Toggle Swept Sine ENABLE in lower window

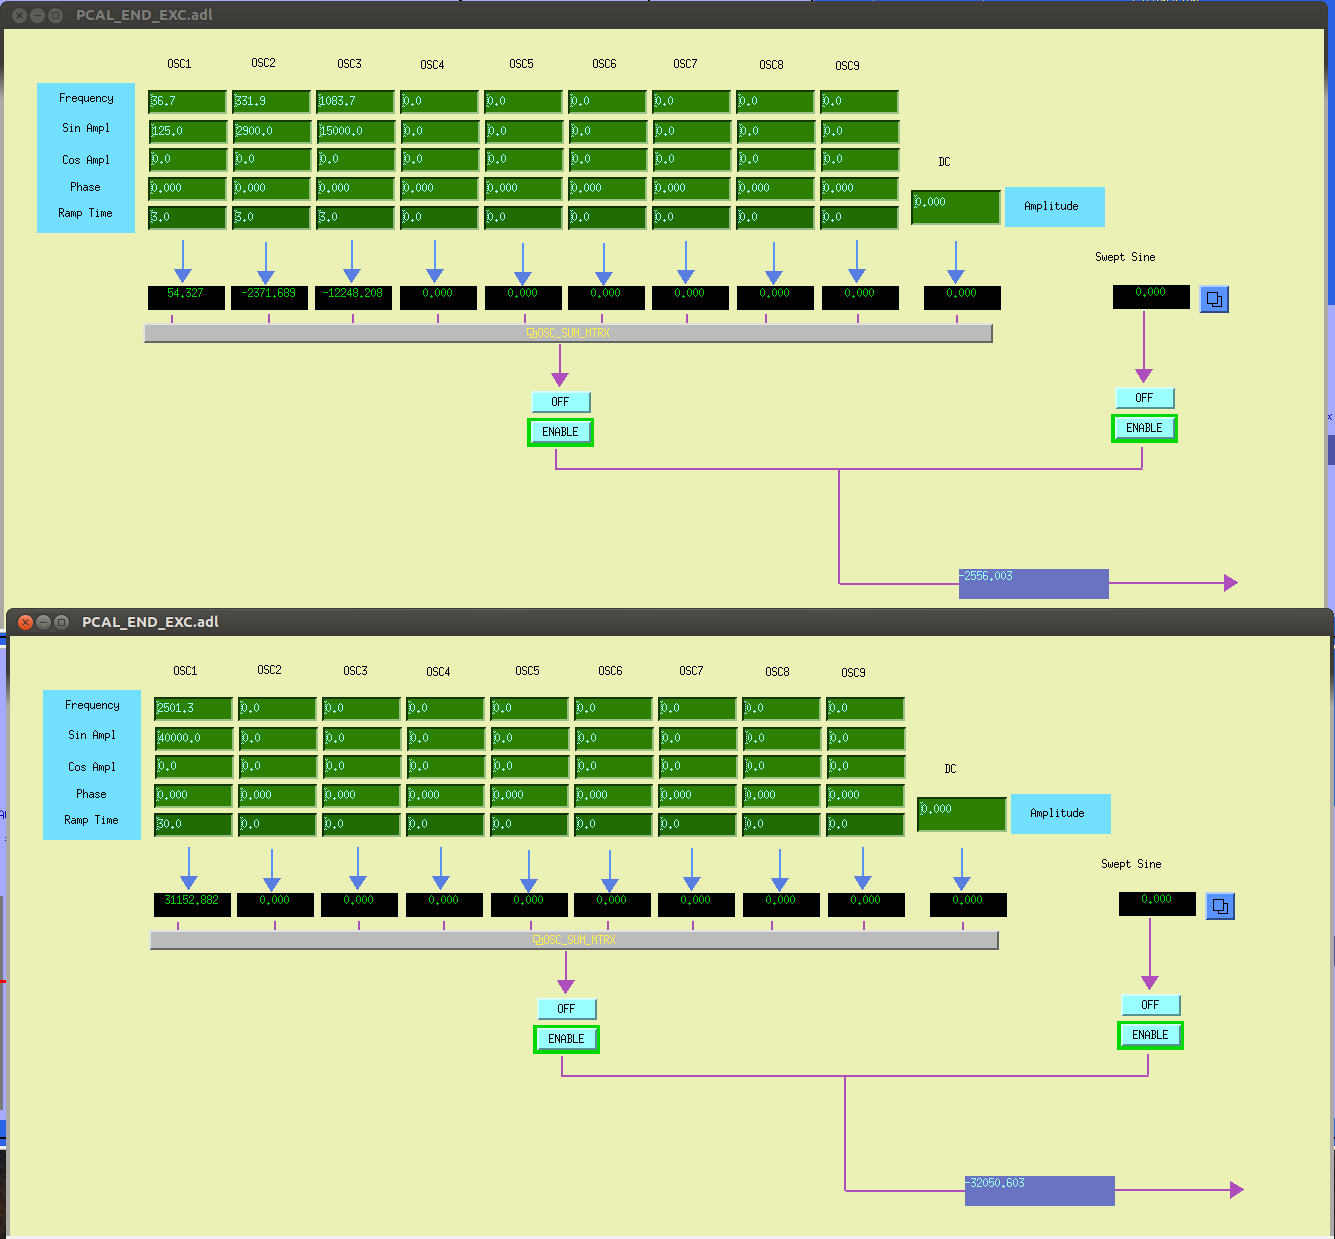pos(1150,1035)
